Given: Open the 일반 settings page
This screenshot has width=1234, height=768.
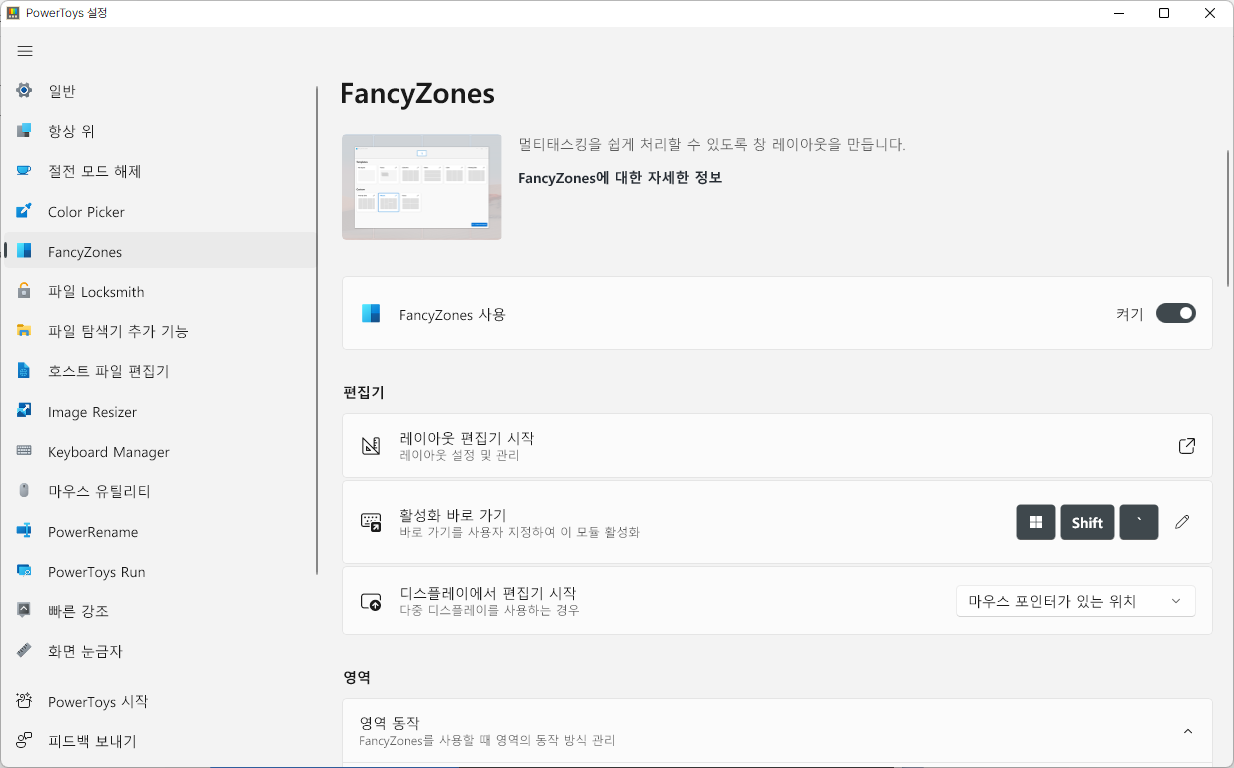Looking at the screenshot, I should click(160, 91).
